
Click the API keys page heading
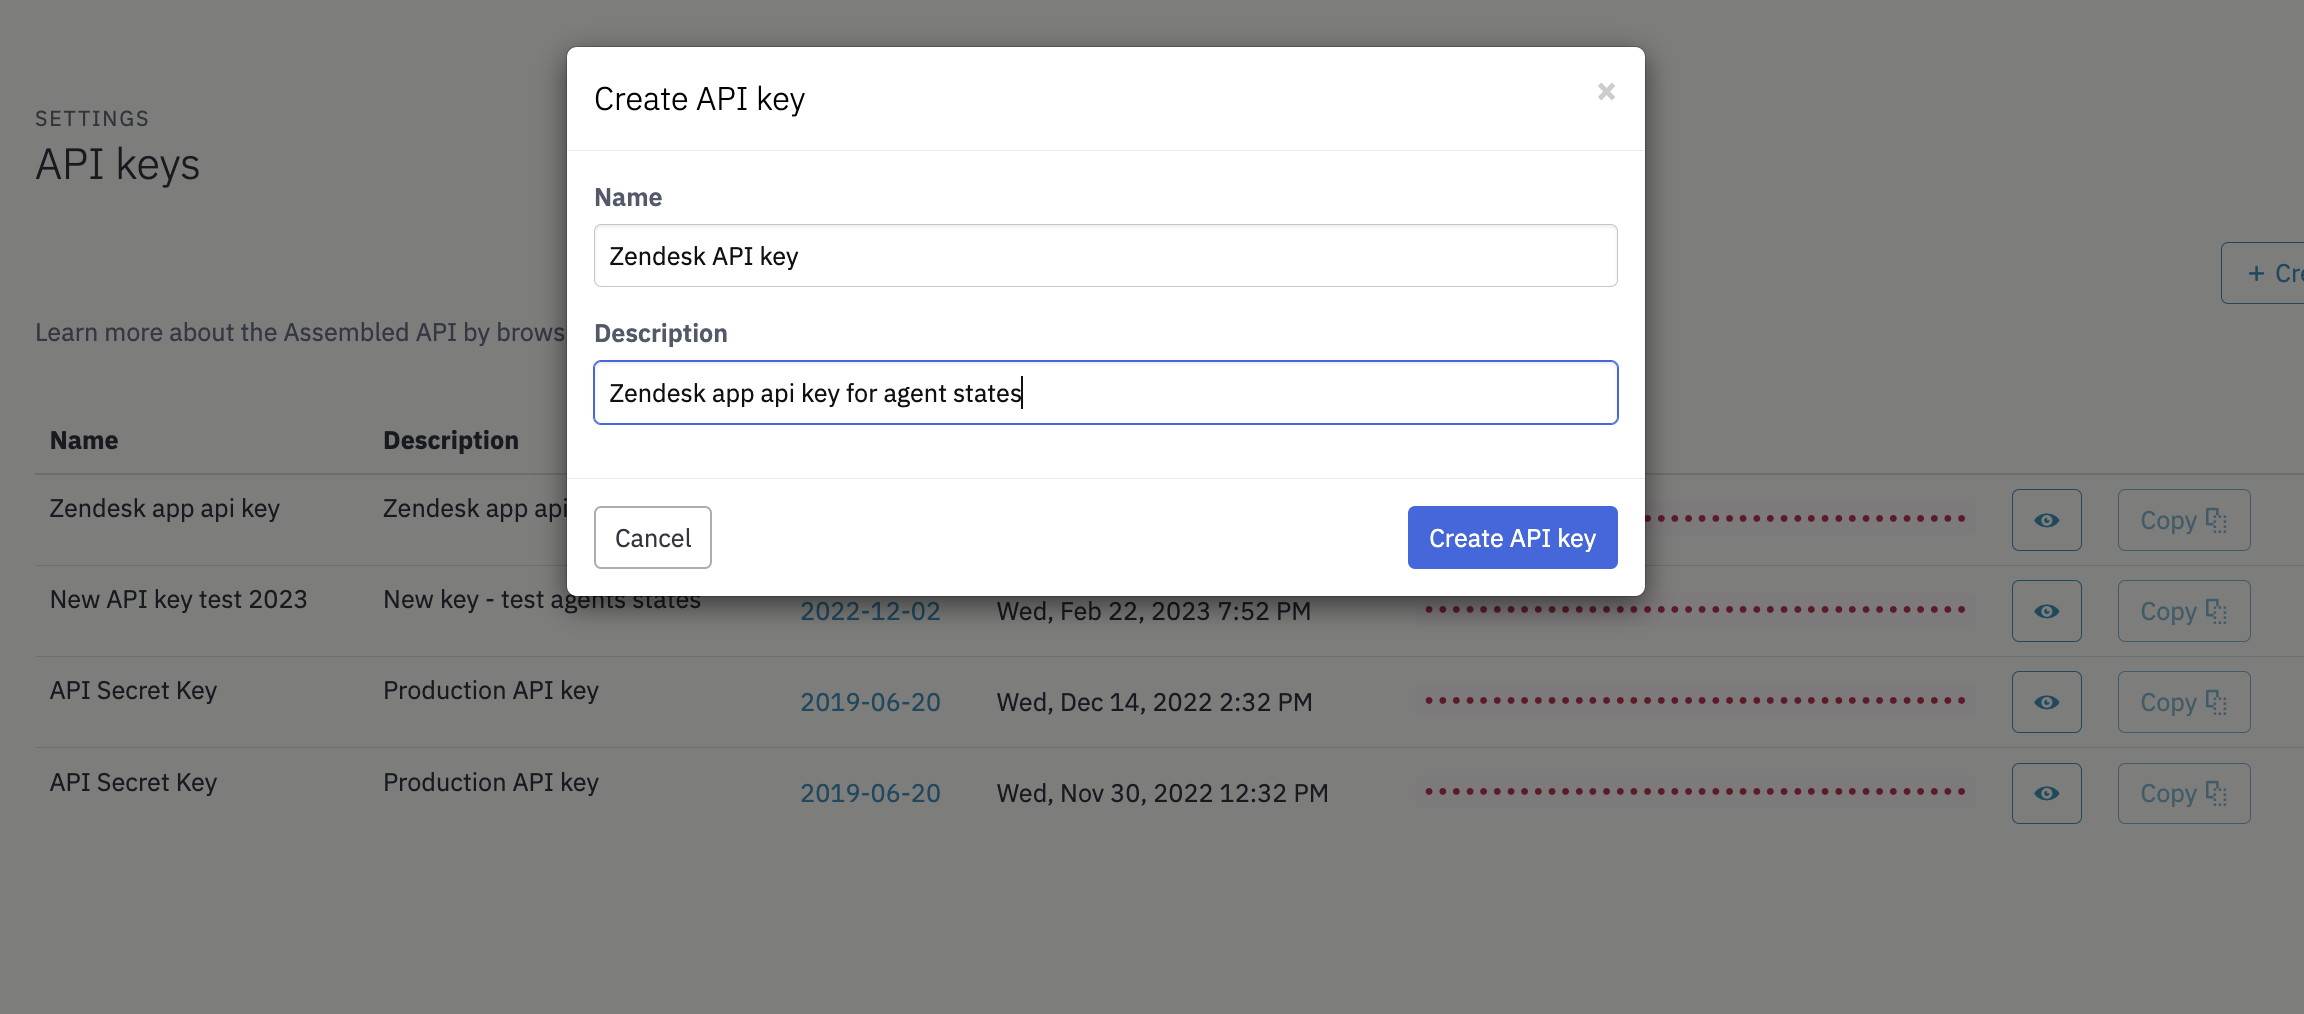click(118, 165)
